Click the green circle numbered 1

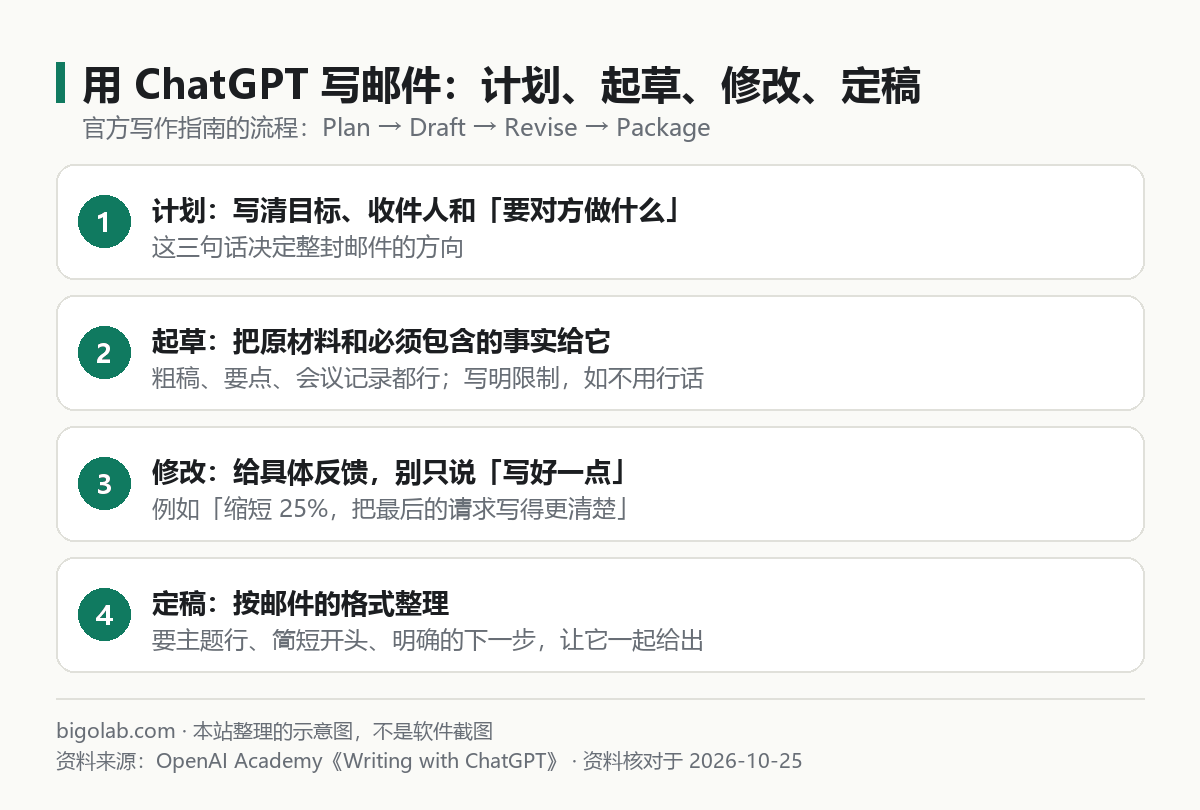(104, 222)
